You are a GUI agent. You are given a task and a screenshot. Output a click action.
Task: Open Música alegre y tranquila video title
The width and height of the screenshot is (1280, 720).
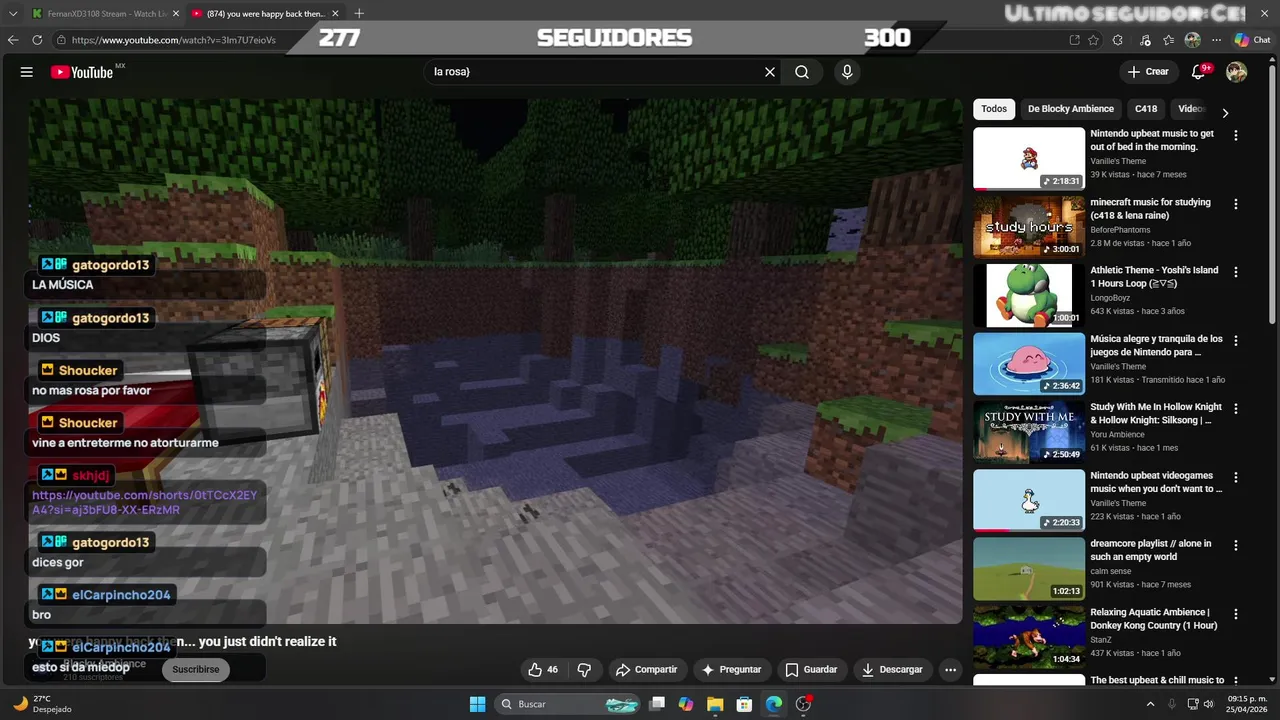1156,346
